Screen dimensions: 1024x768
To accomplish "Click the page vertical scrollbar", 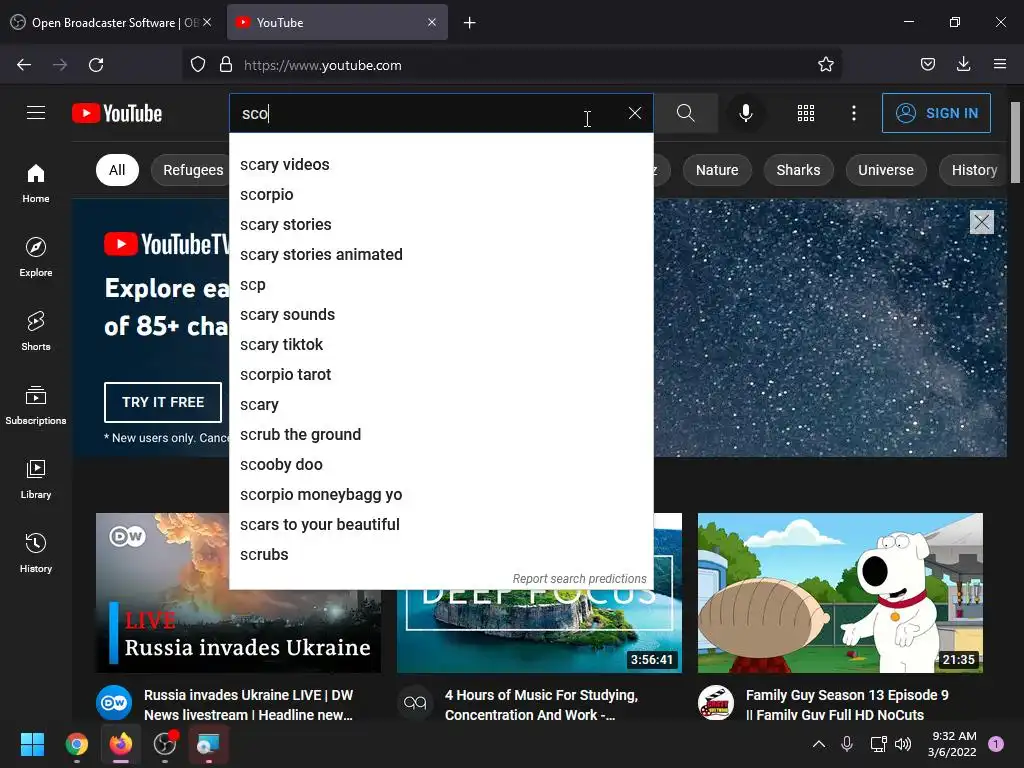I will coord(1016,142).
